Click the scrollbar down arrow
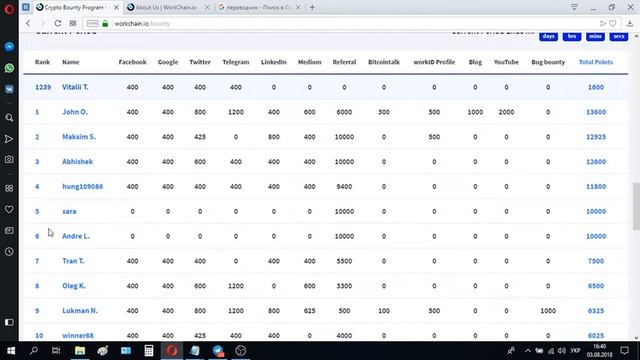The height and width of the screenshot is (360, 640). click(636, 338)
